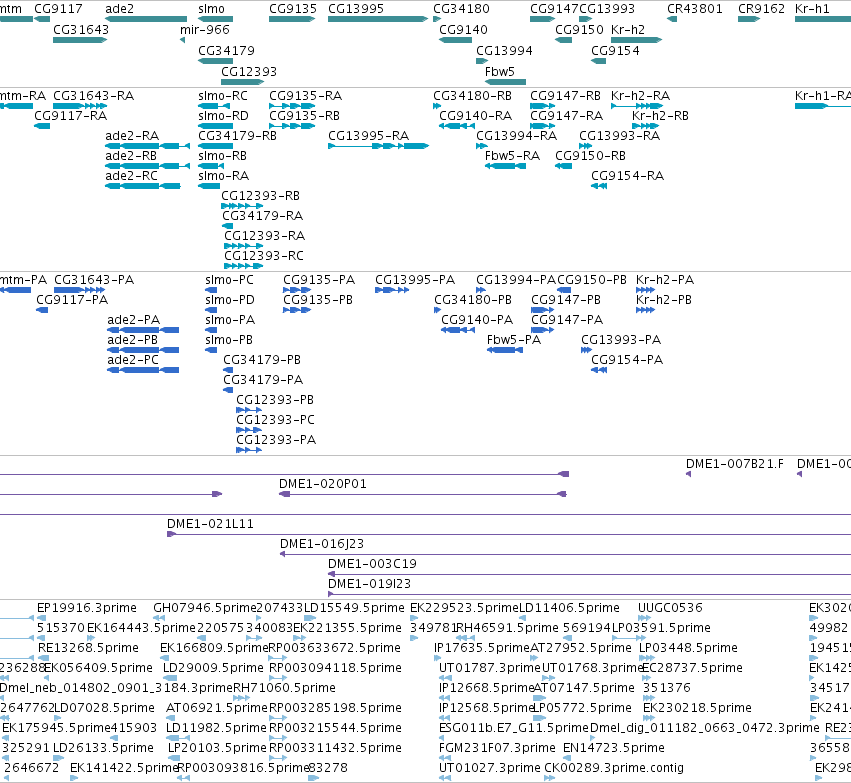Viewport: 851px width, 783px height.
Task: Select the CR9162 gene feature
Action: (749, 19)
